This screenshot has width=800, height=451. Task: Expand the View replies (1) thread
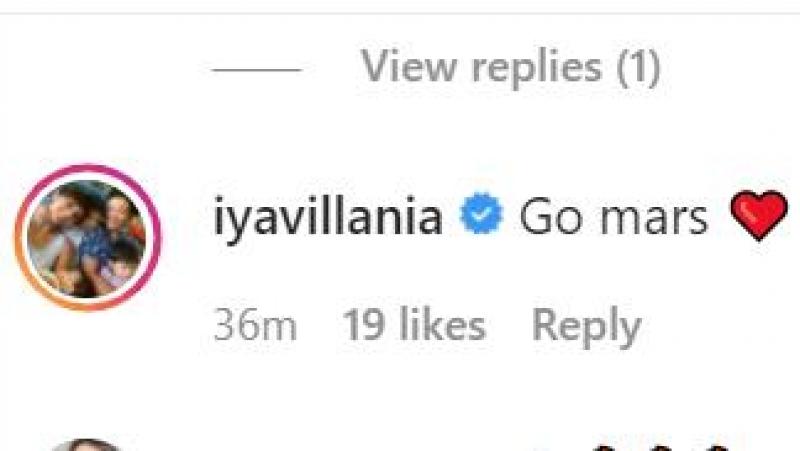tap(510, 67)
